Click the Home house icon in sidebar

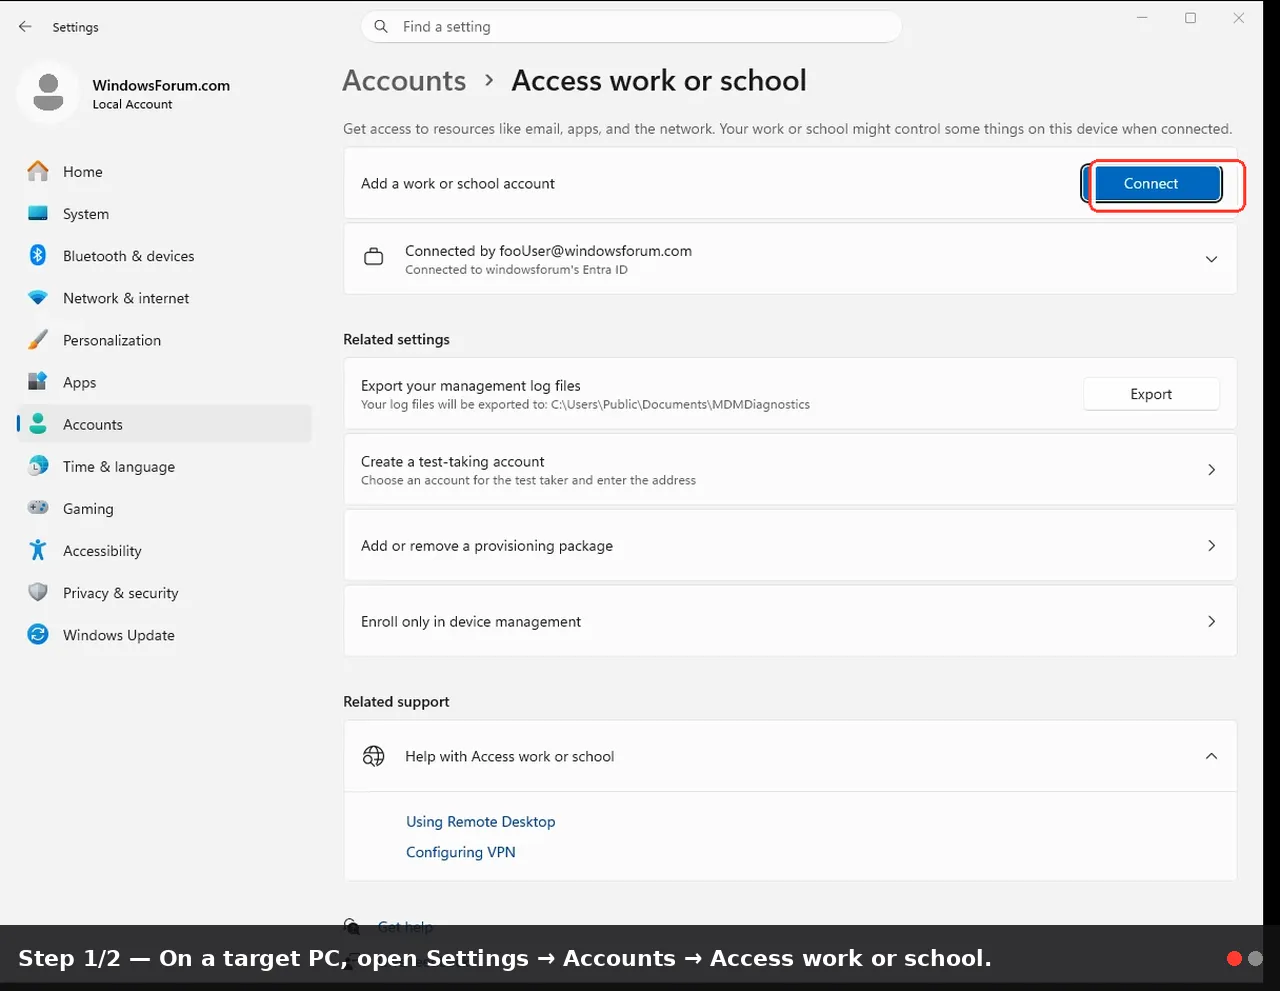pos(38,172)
